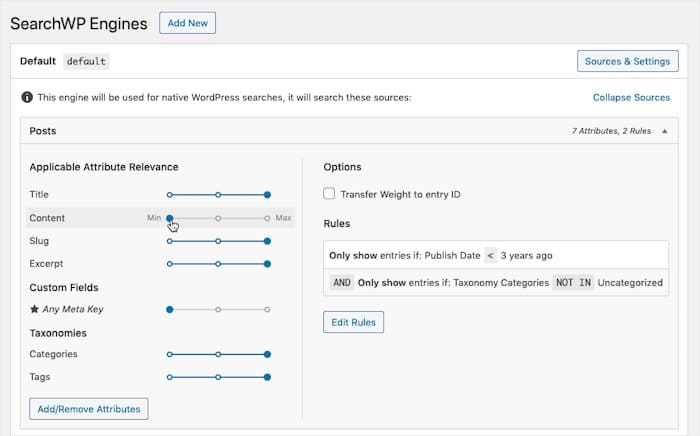
Task: Set Title relevance slider to middle point
Action: [x=218, y=195]
